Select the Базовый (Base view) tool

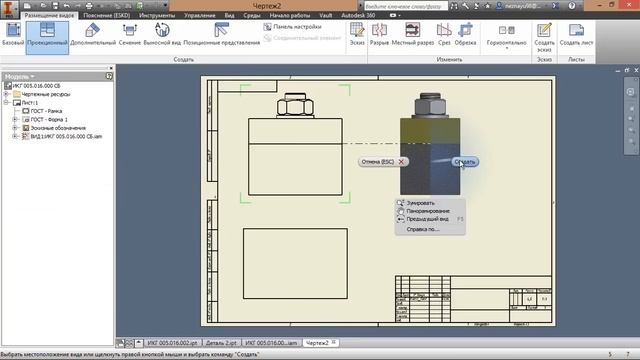pyautogui.click(x=13, y=34)
